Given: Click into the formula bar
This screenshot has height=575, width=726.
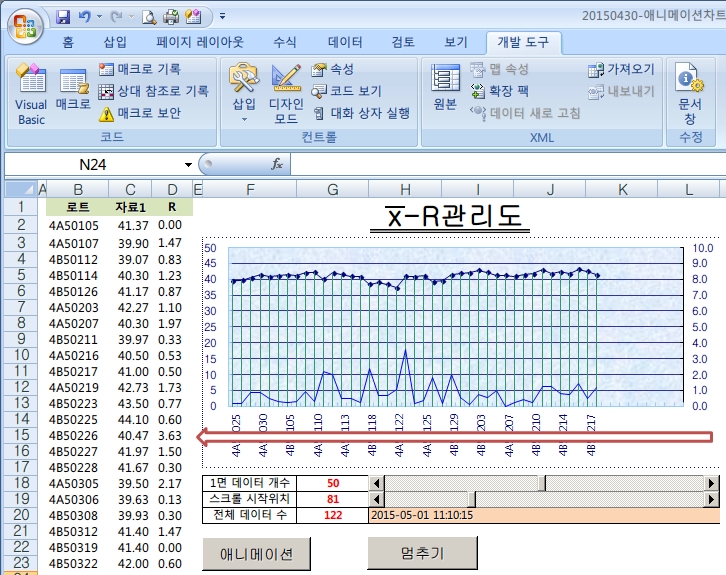Looking at the screenshot, I should pyautogui.click(x=507, y=165).
